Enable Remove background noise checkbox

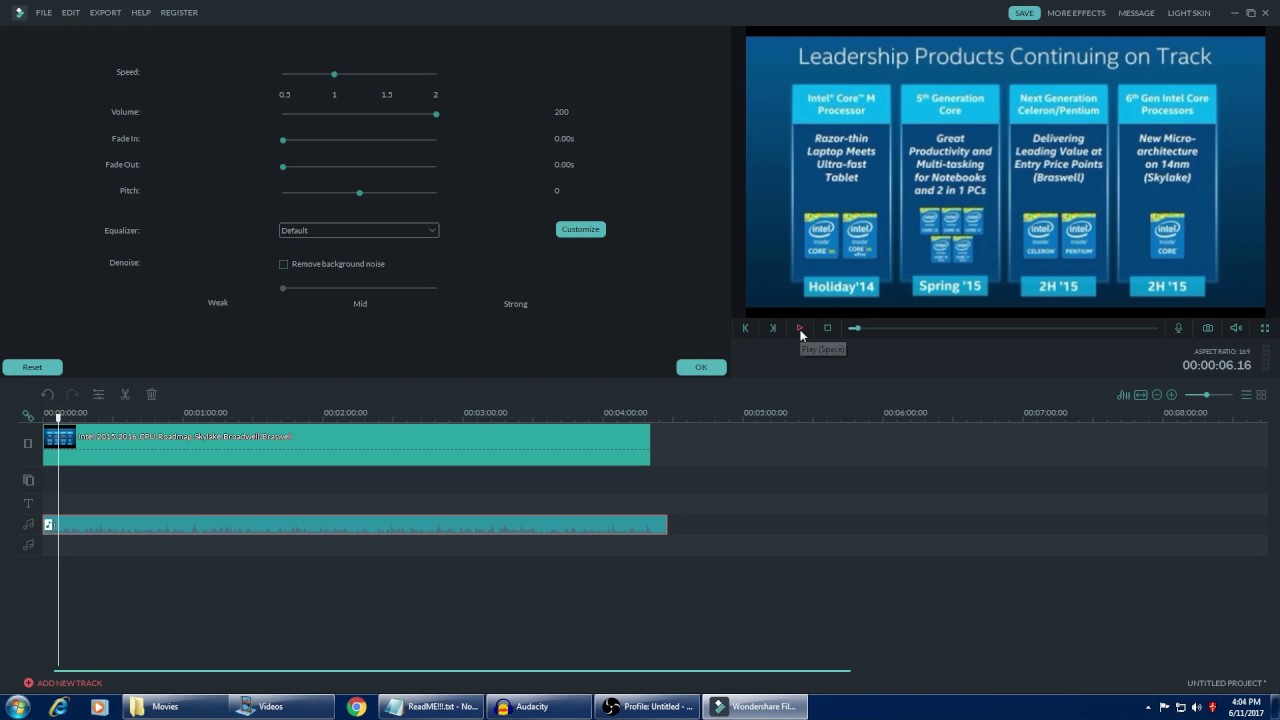coord(284,264)
